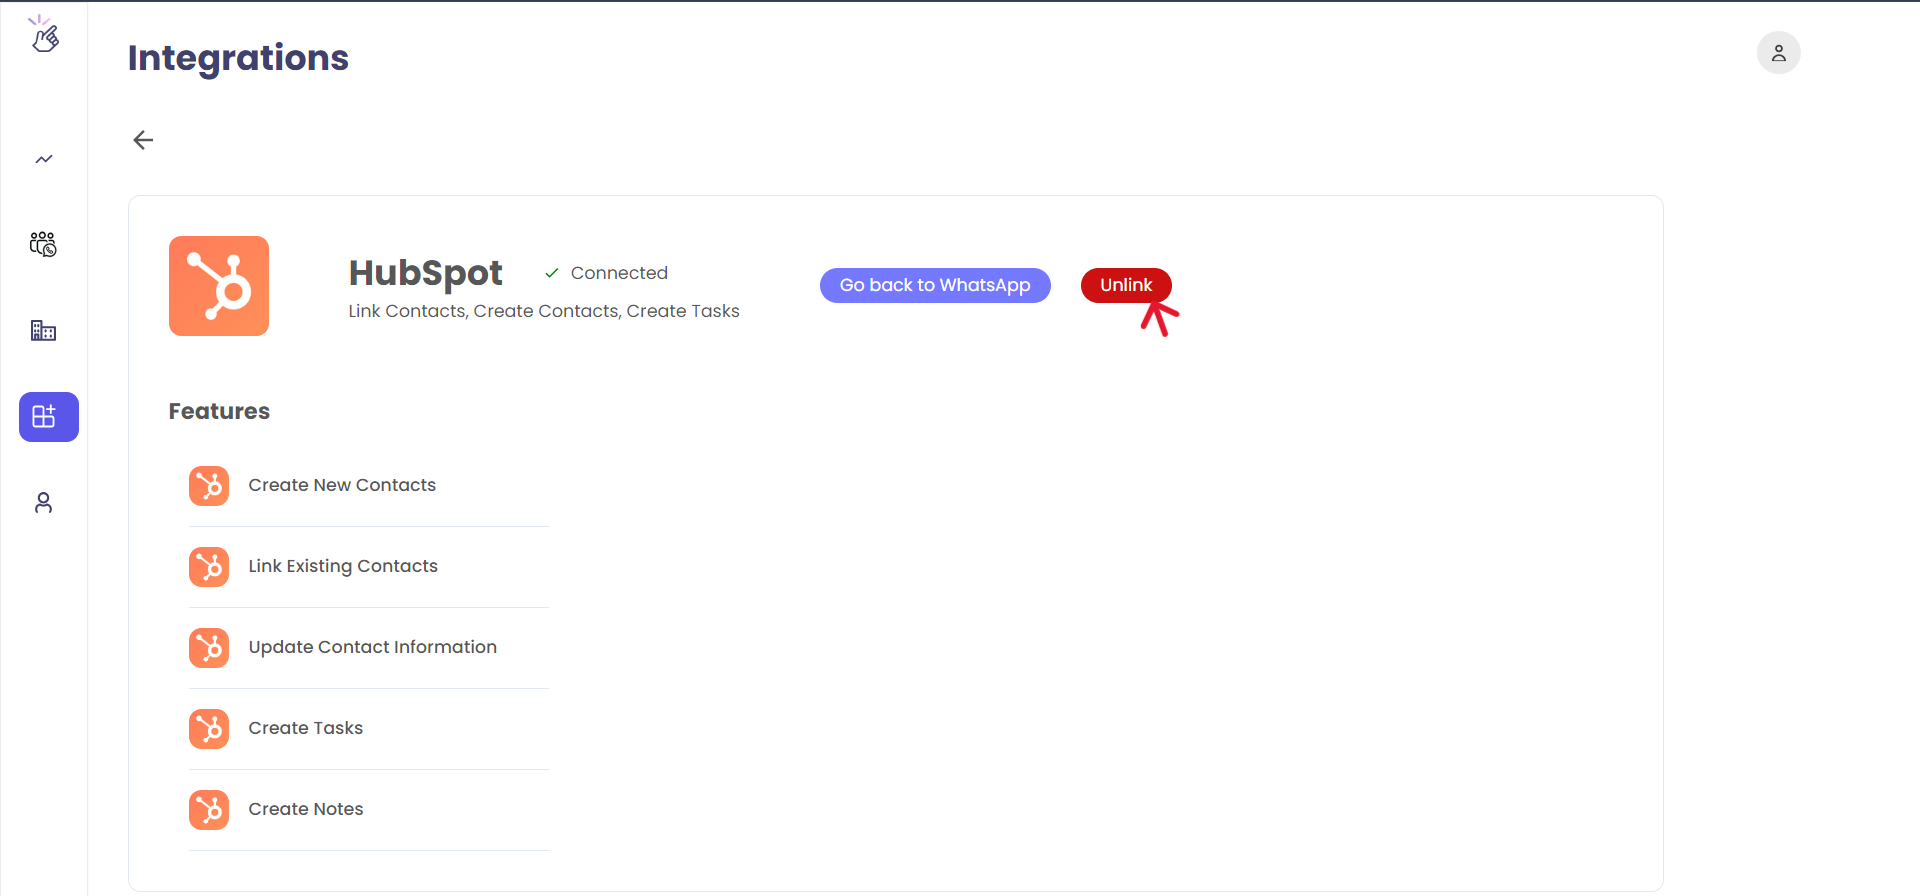Viewport: 1920px width, 896px height.
Task: Click the HubSpot icon beside Create Tasks
Action: pyautogui.click(x=209, y=729)
